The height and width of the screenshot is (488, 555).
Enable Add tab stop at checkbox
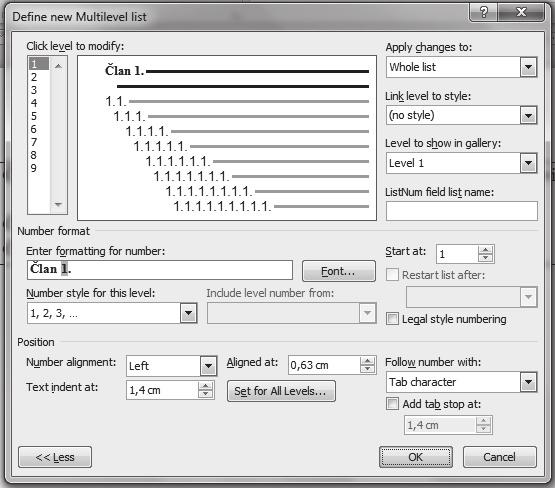click(392, 403)
